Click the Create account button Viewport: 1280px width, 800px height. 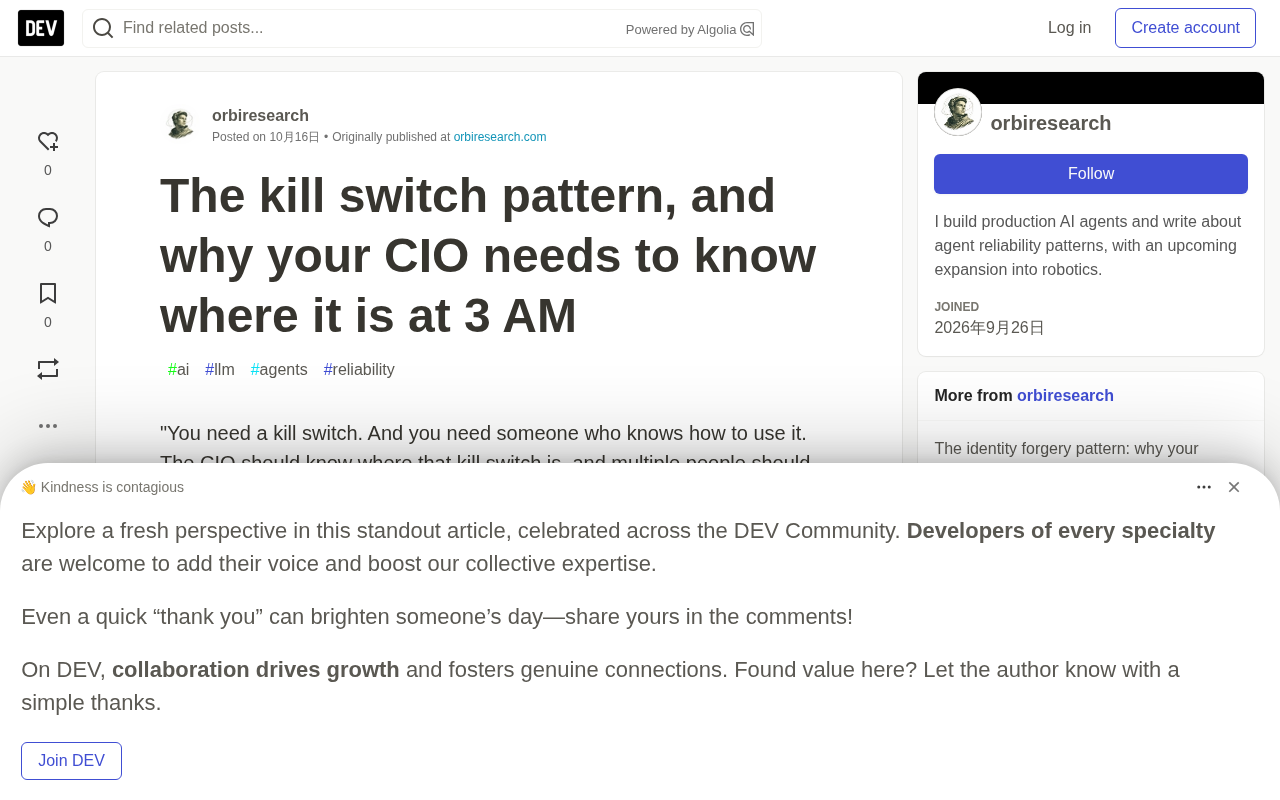click(x=1185, y=28)
